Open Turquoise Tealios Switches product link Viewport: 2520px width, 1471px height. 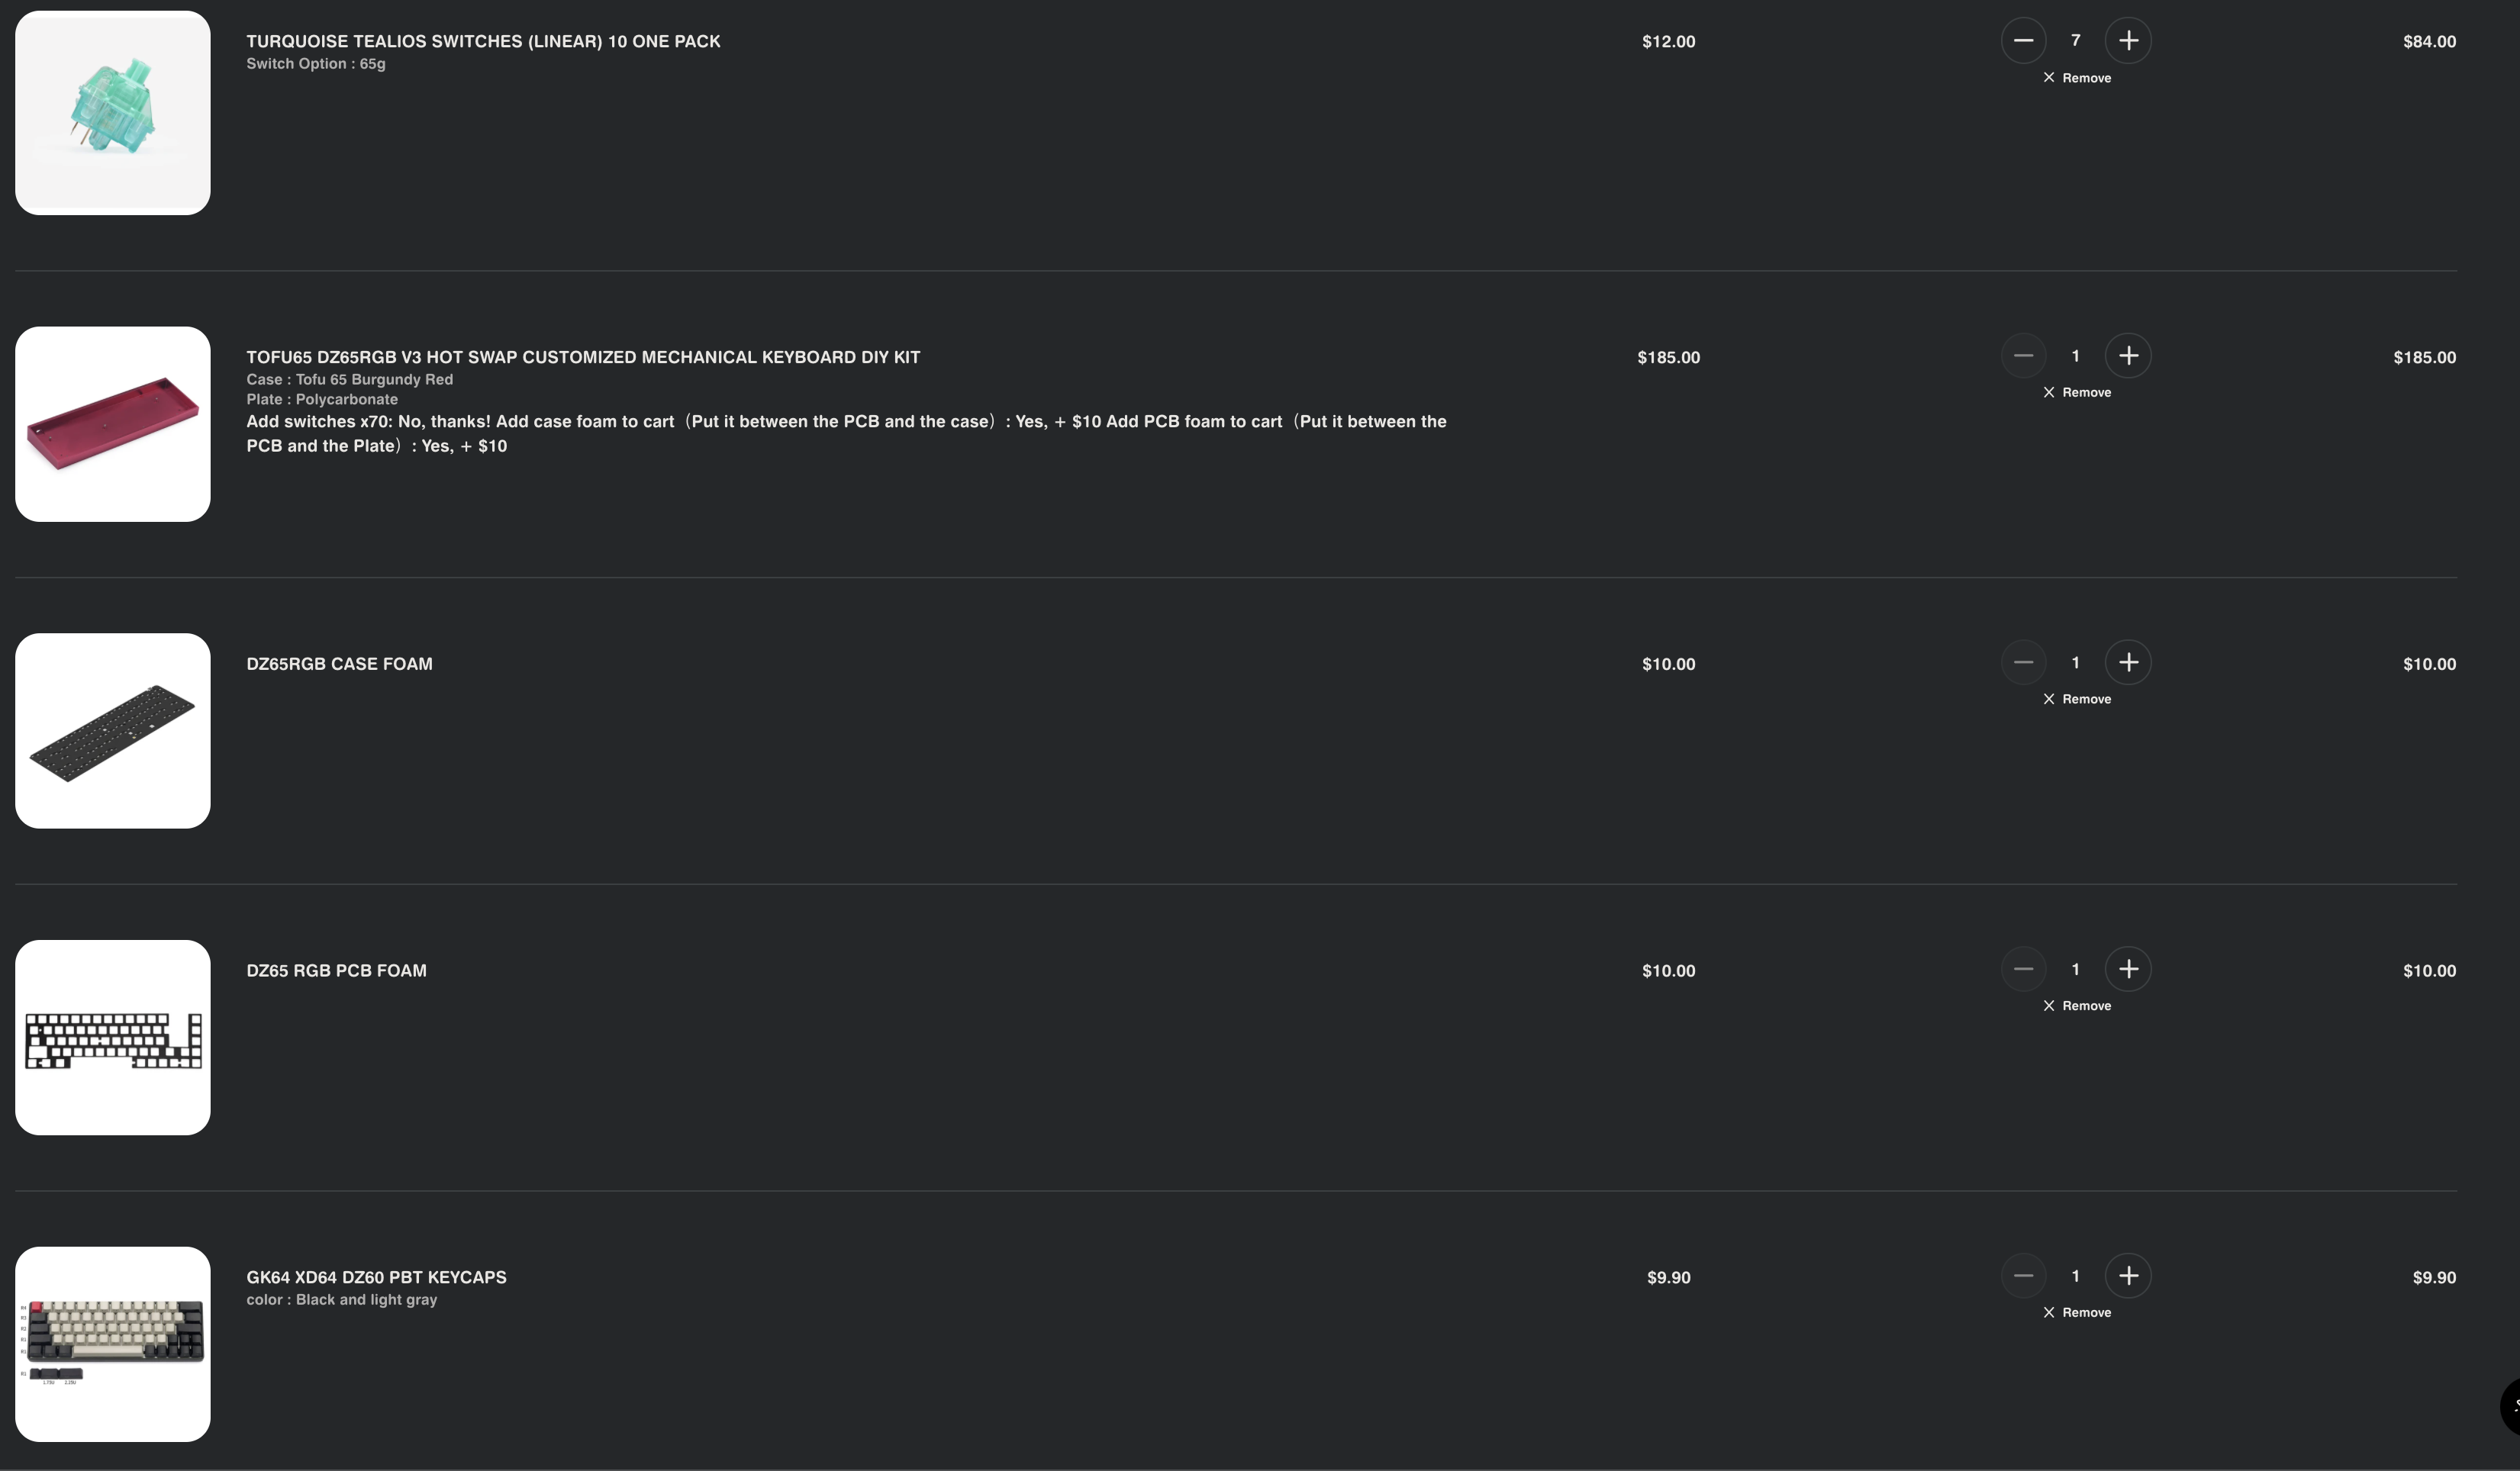pyautogui.click(x=483, y=42)
